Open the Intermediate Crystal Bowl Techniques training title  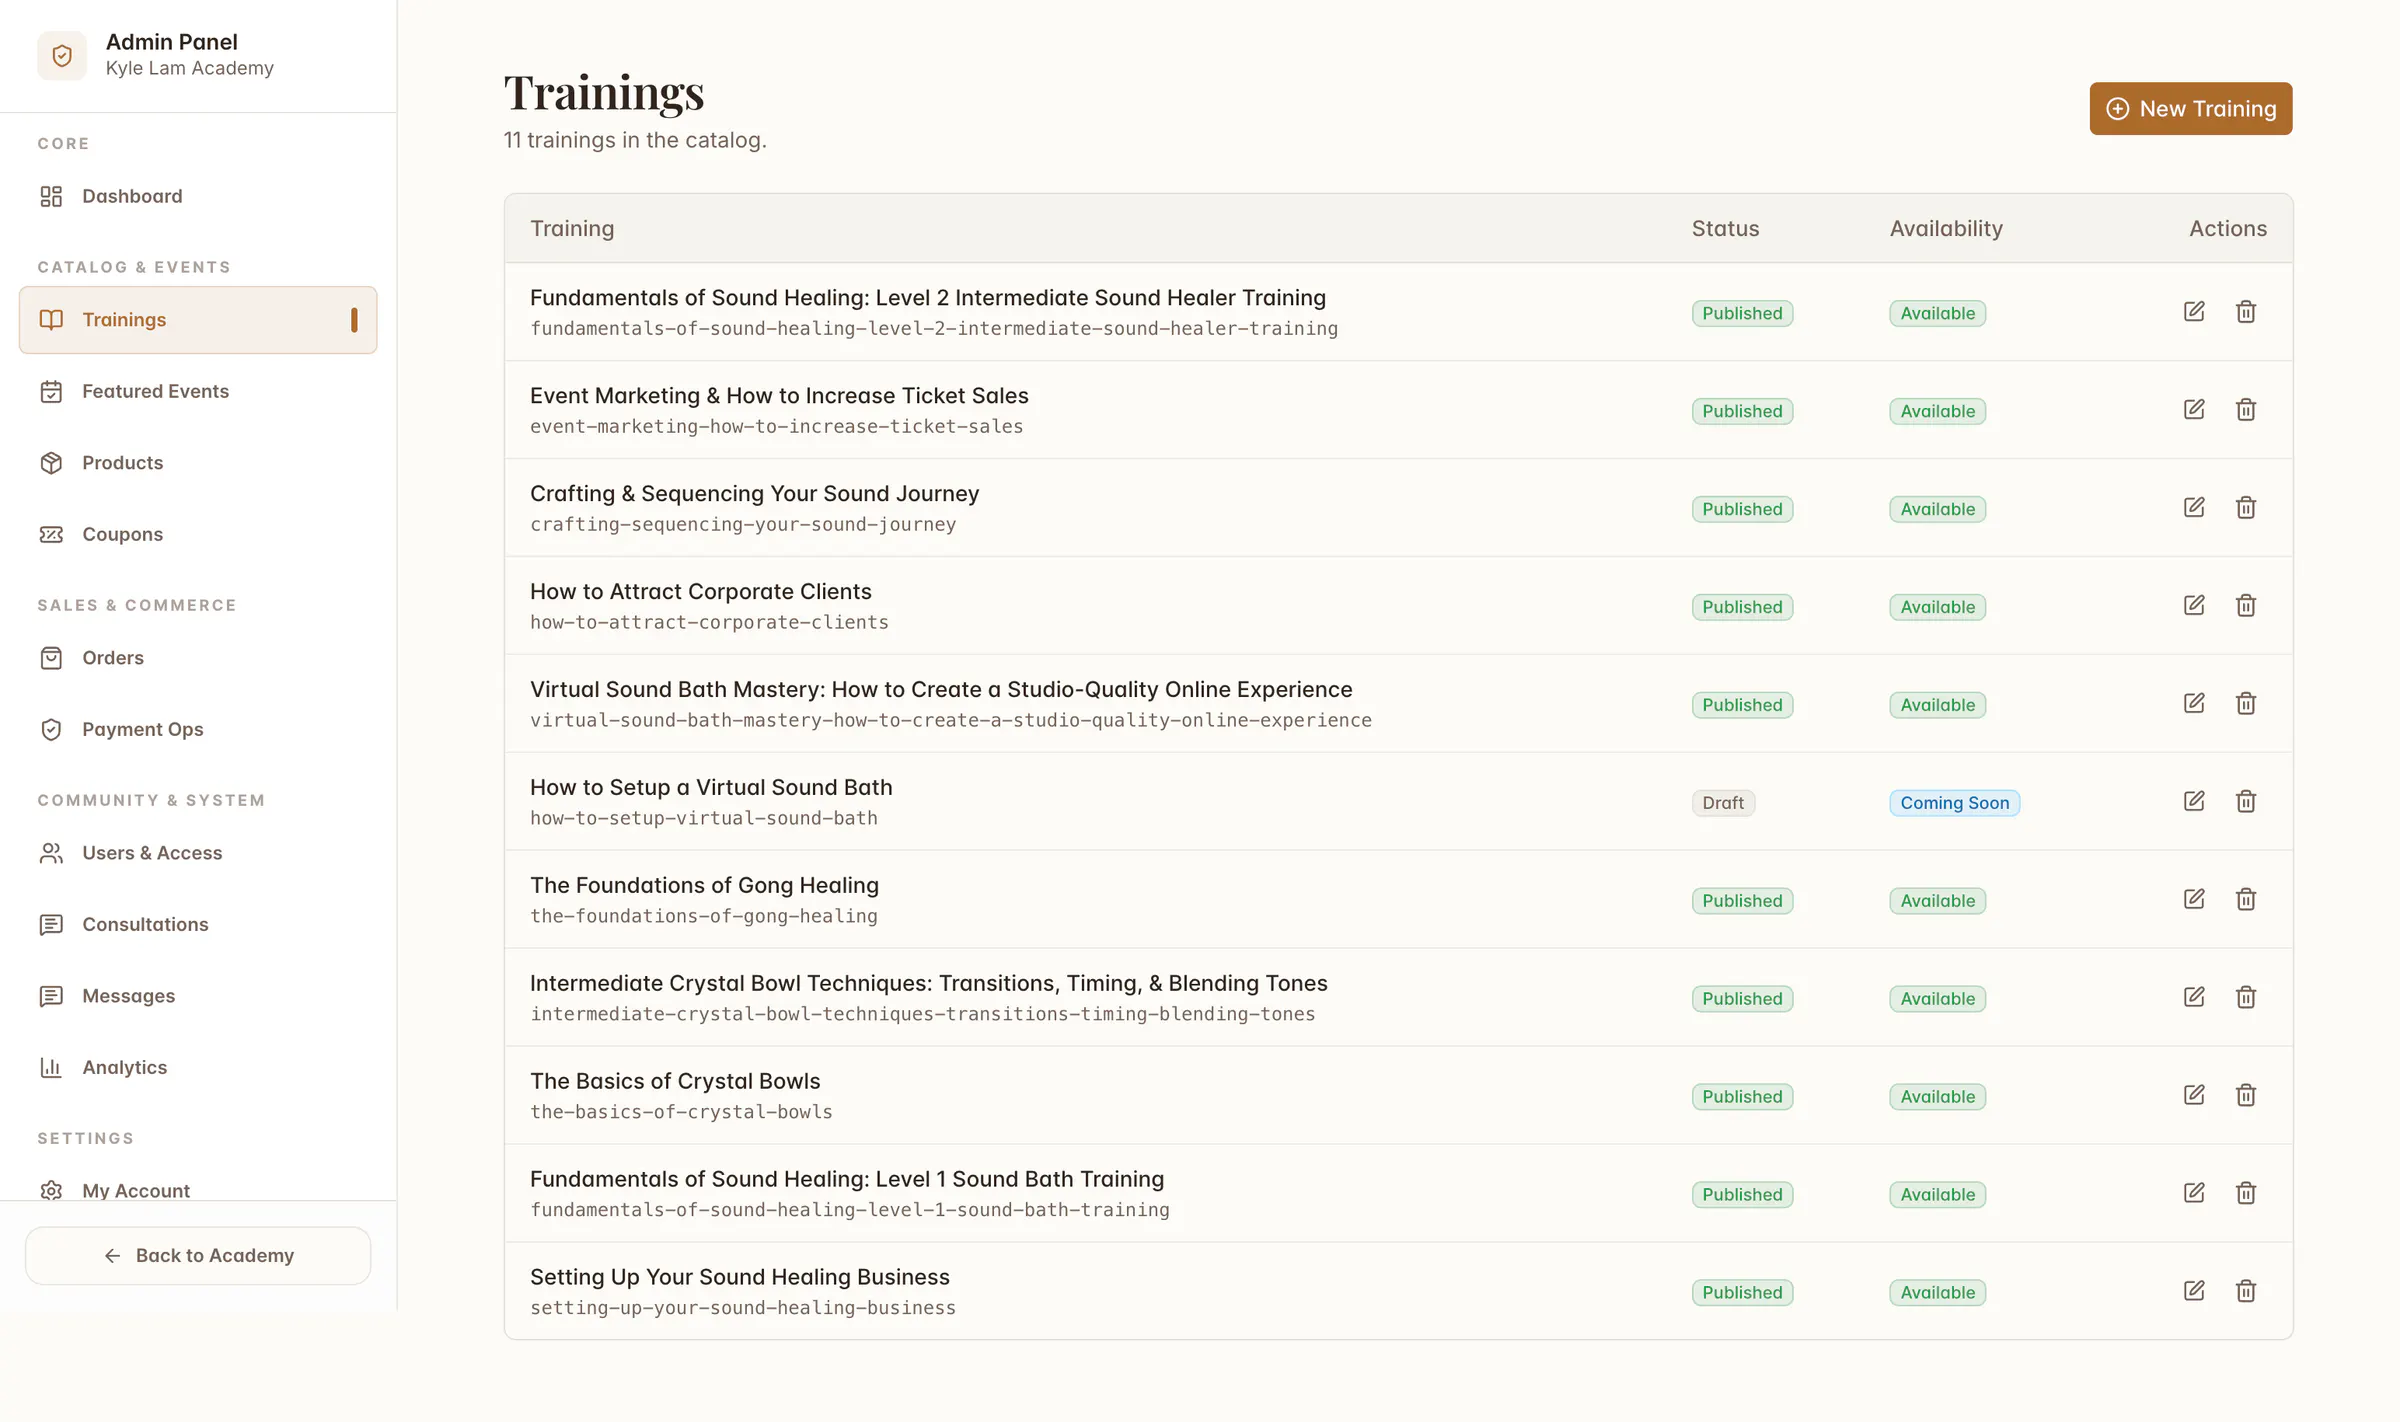(928, 983)
